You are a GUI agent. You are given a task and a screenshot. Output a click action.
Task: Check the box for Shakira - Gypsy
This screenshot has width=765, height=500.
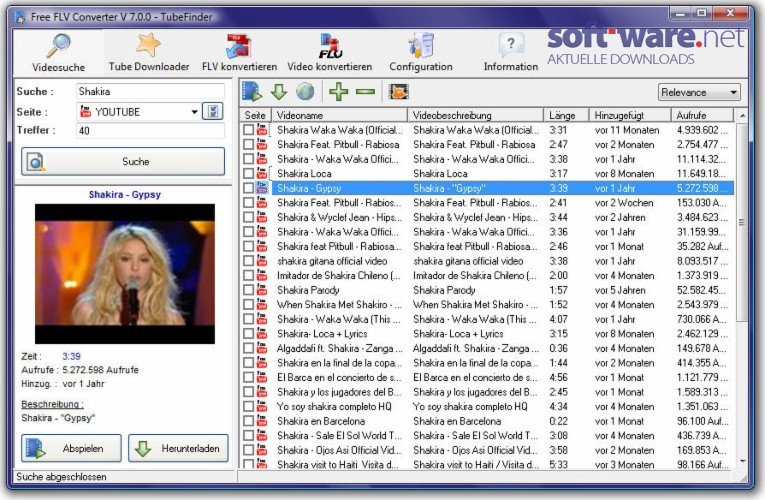(x=248, y=188)
